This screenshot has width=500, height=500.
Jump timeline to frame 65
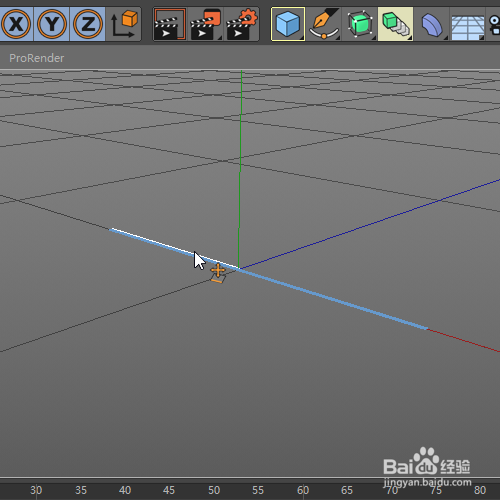pyautogui.click(x=347, y=490)
